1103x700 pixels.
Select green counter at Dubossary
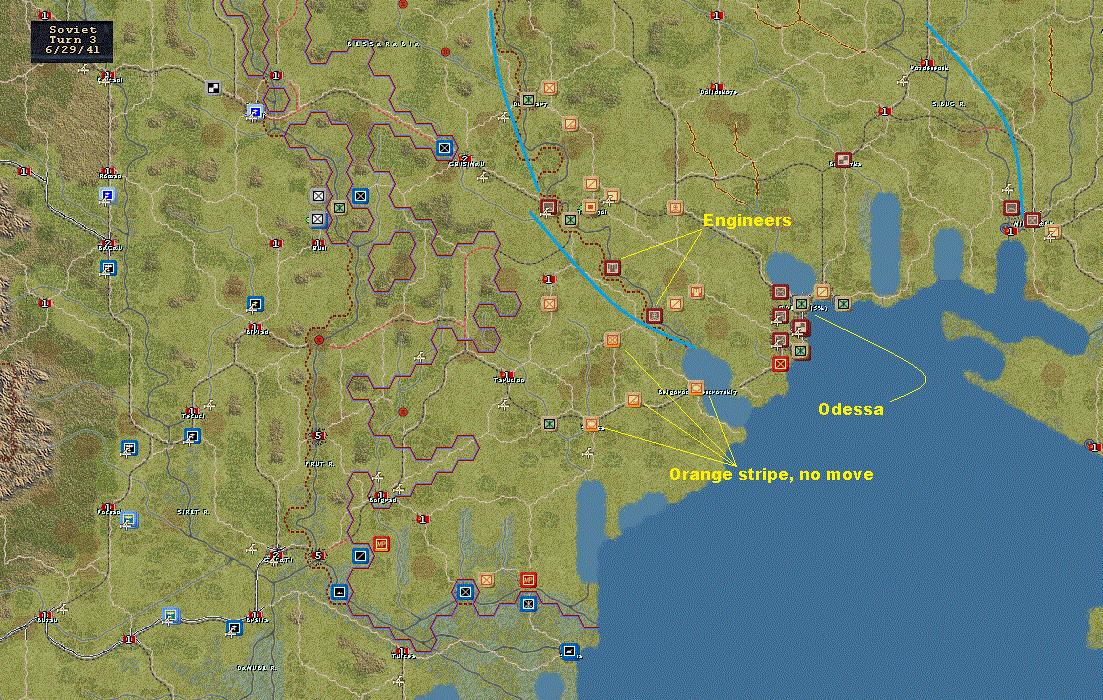click(528, 100)
